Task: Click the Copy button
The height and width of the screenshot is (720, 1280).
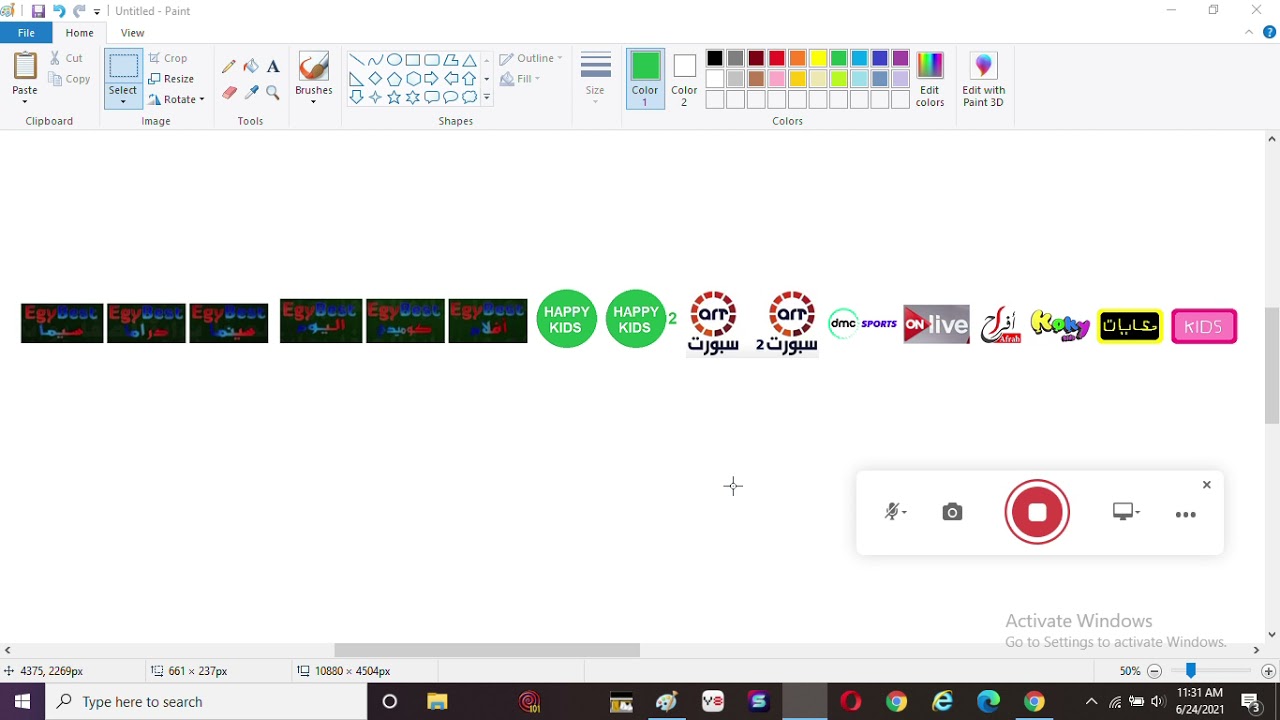Action: (69, 79)
